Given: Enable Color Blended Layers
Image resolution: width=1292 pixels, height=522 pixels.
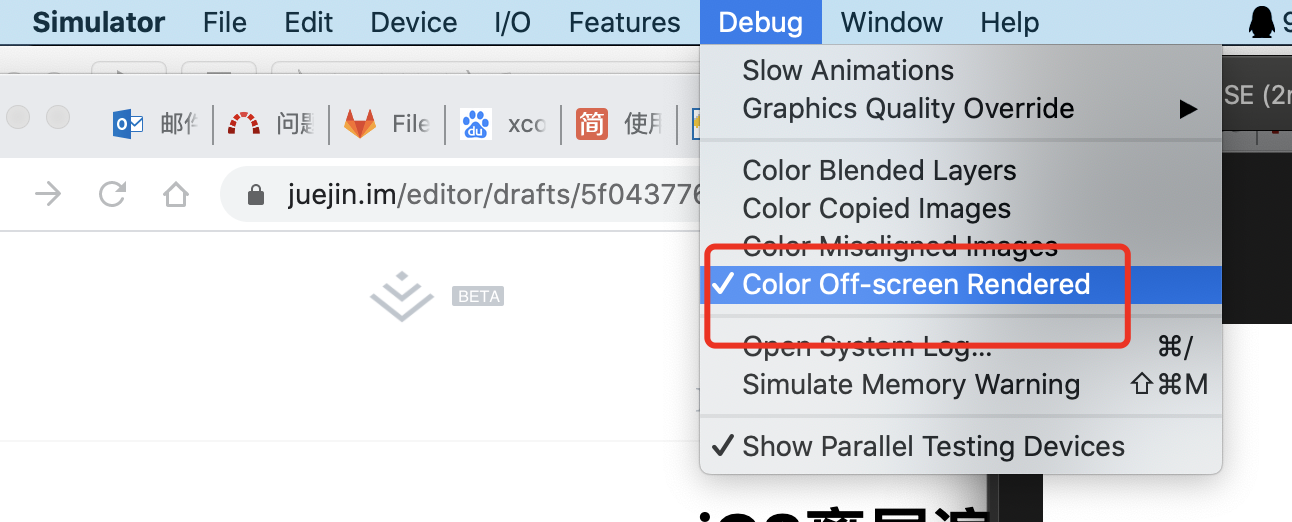Looking at the screenshot, I should point(879,171).
